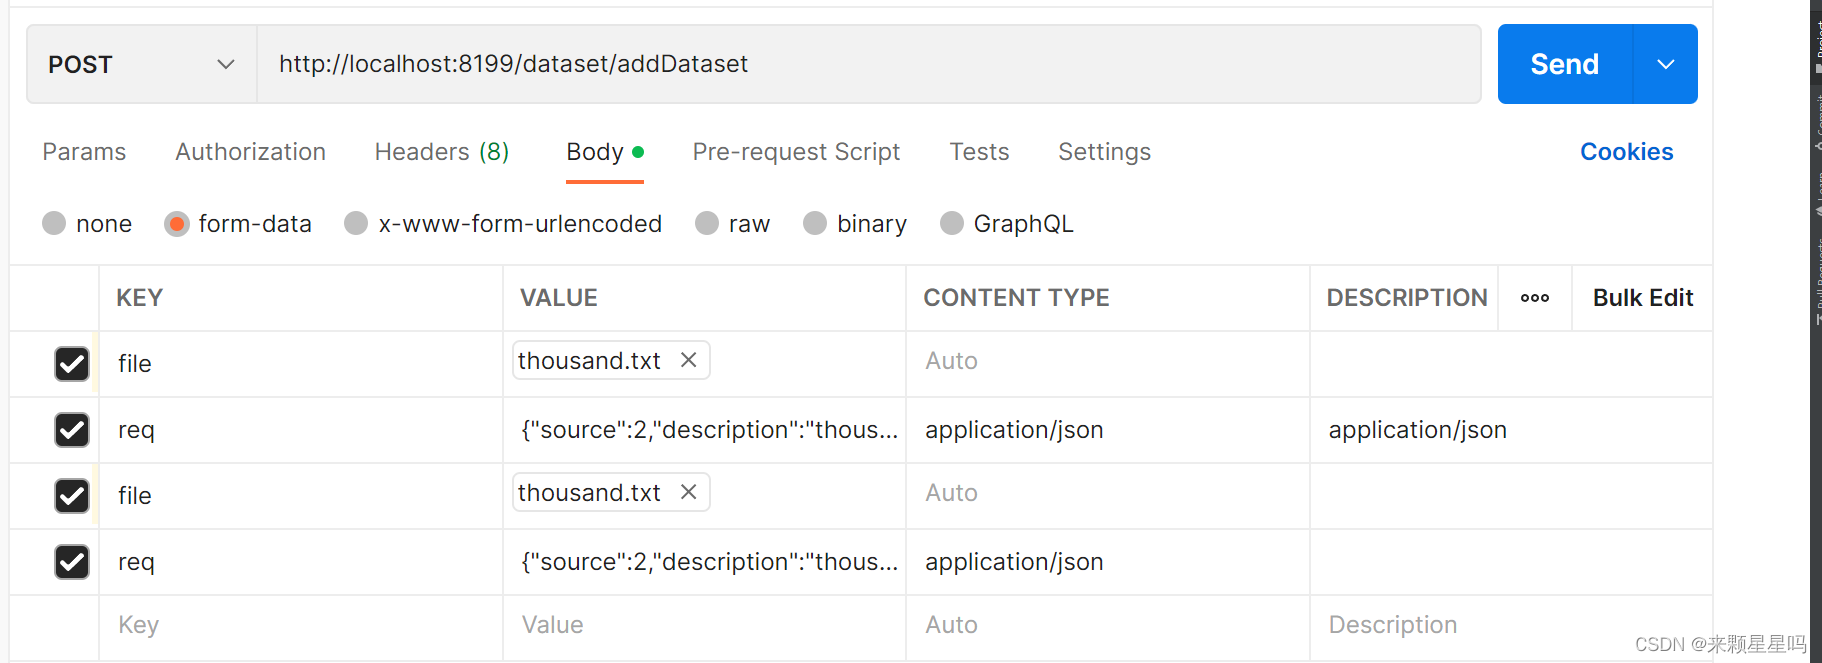Select x-www-form-urlencoded body option
Image resolution: width=1822 pixels, height=663 pixels.
click(356, 223)
